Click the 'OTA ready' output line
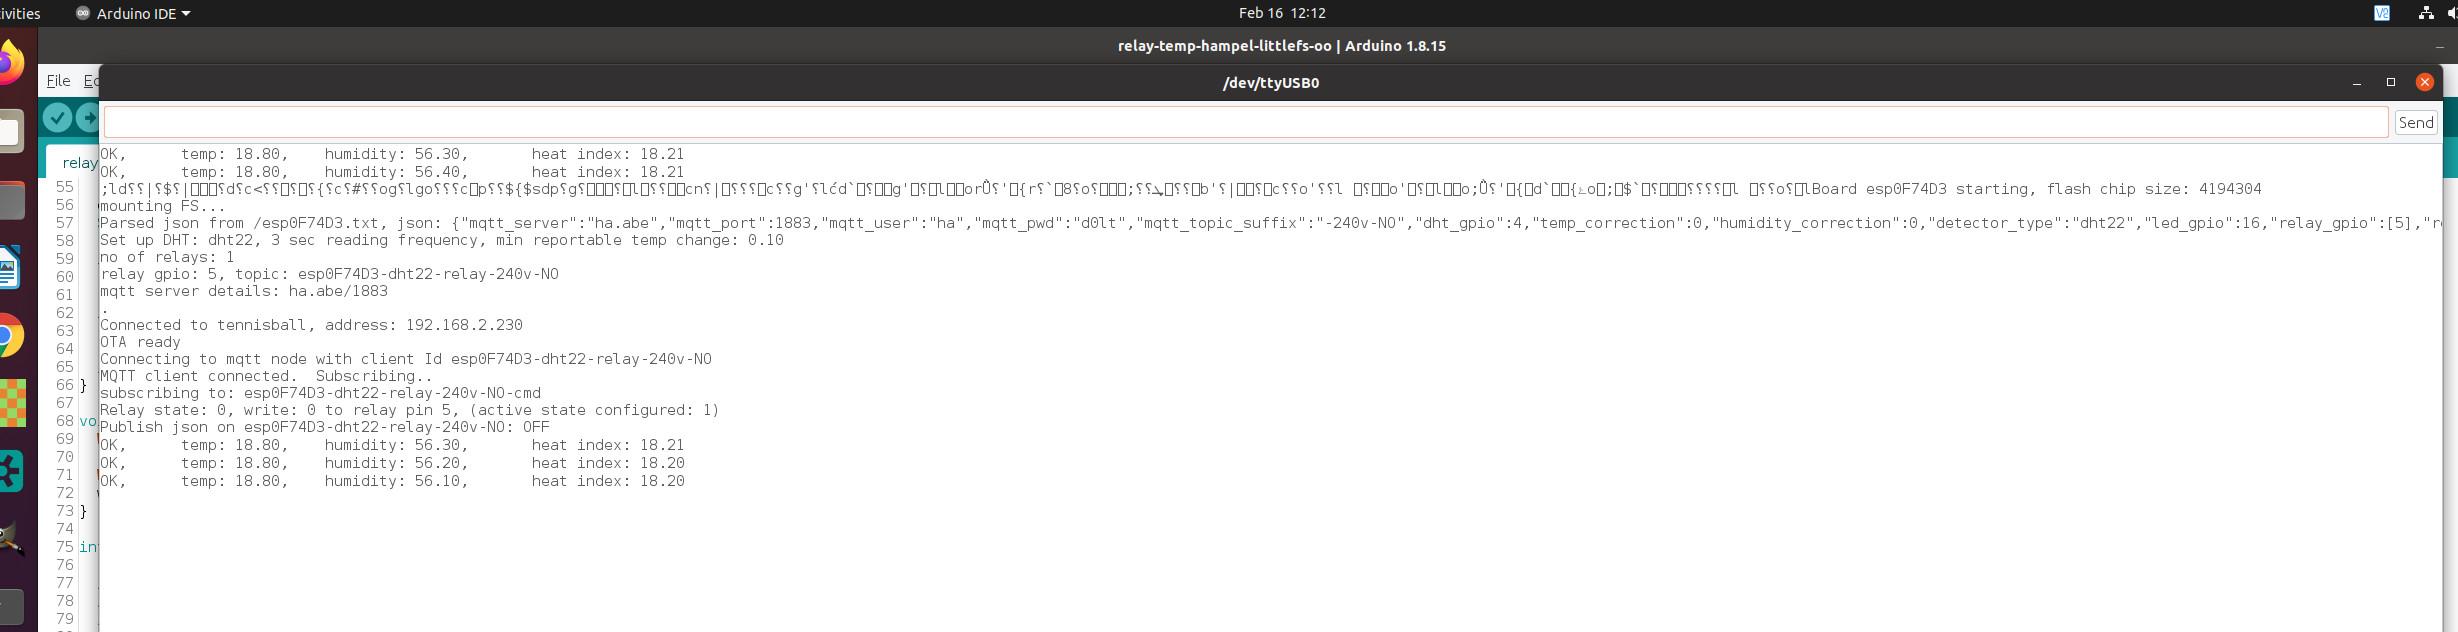2458x632 pixels. [x=140, y=342]
